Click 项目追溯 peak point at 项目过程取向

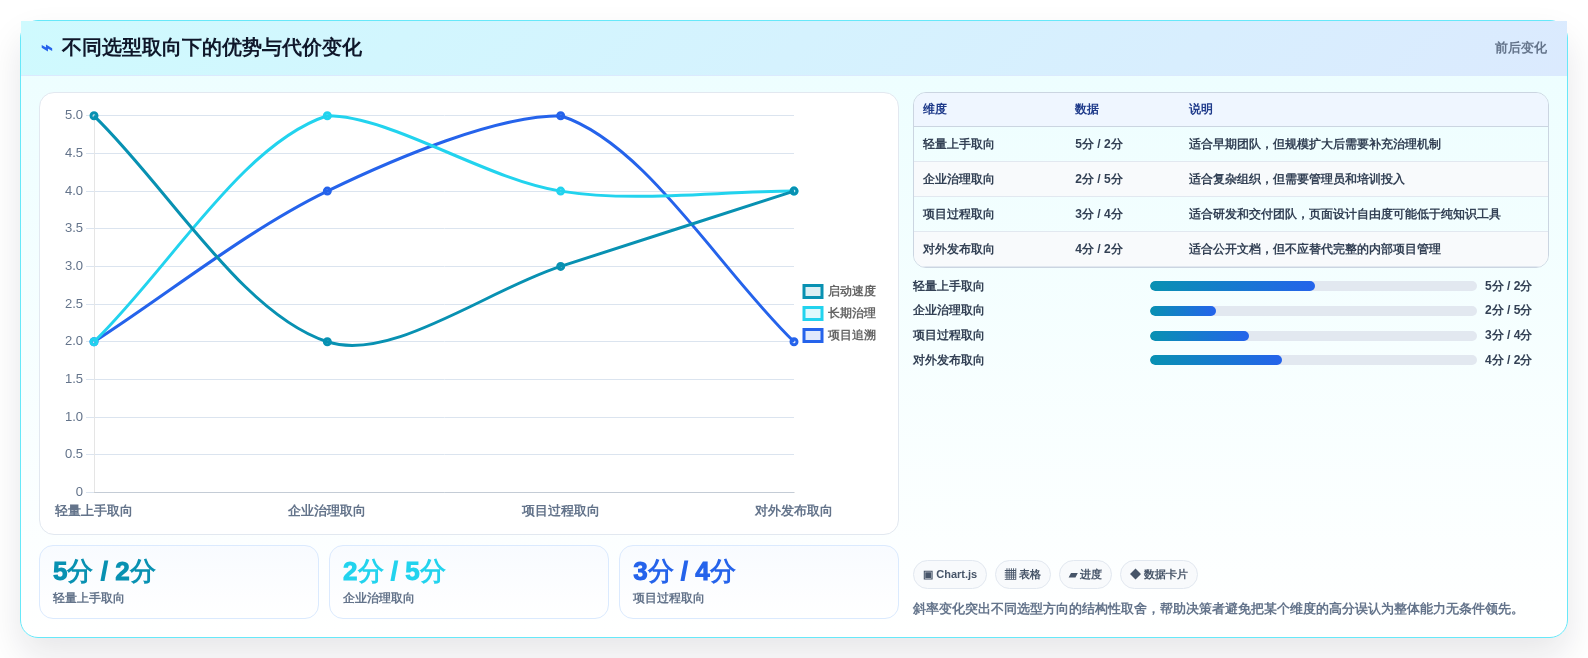pos(560,116)
